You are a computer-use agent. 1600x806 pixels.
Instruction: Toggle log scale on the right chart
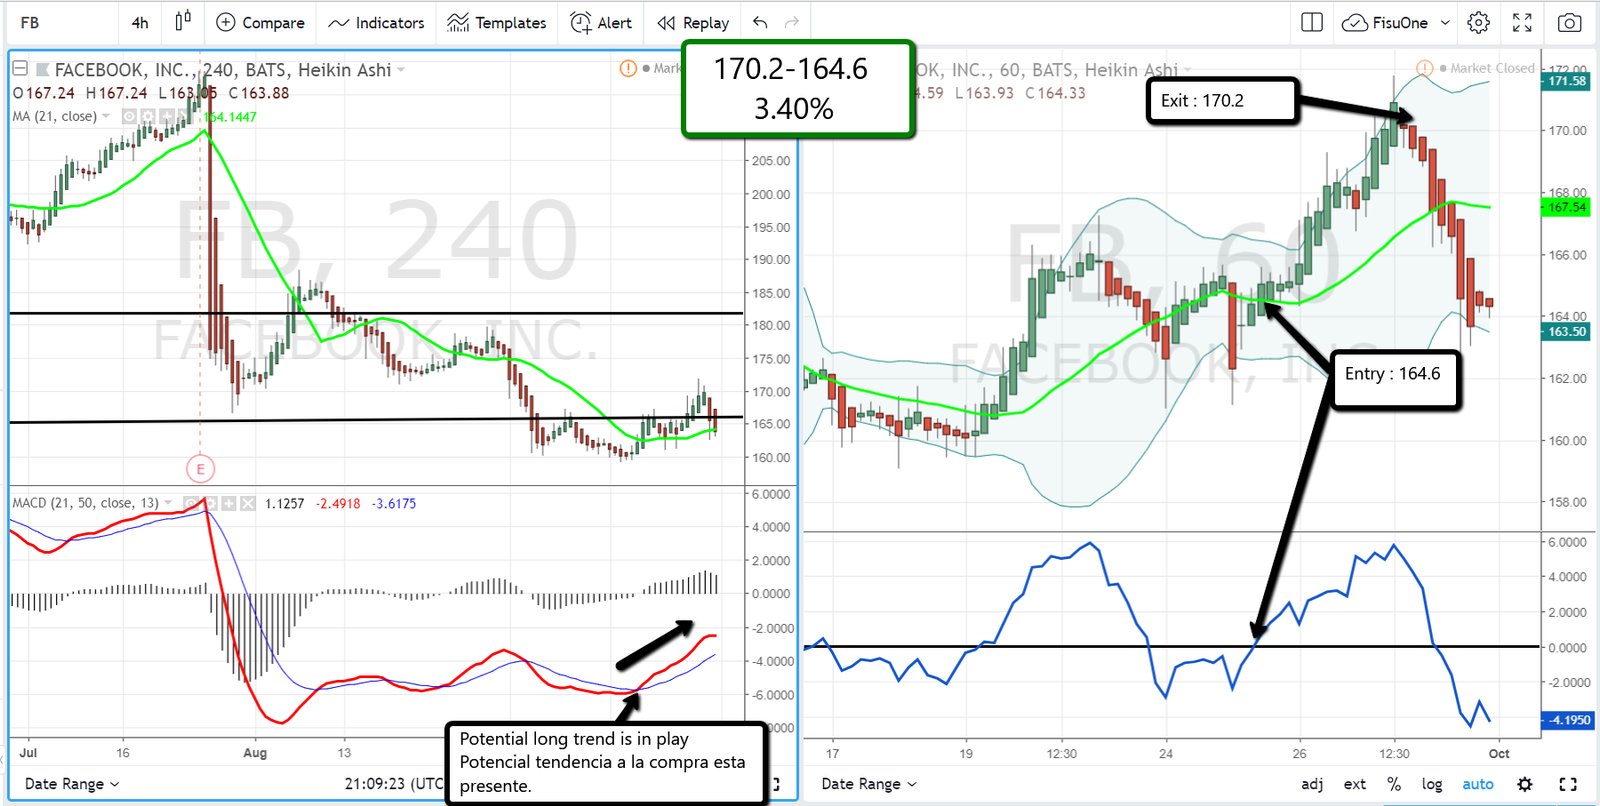[x=1432, y=784]
